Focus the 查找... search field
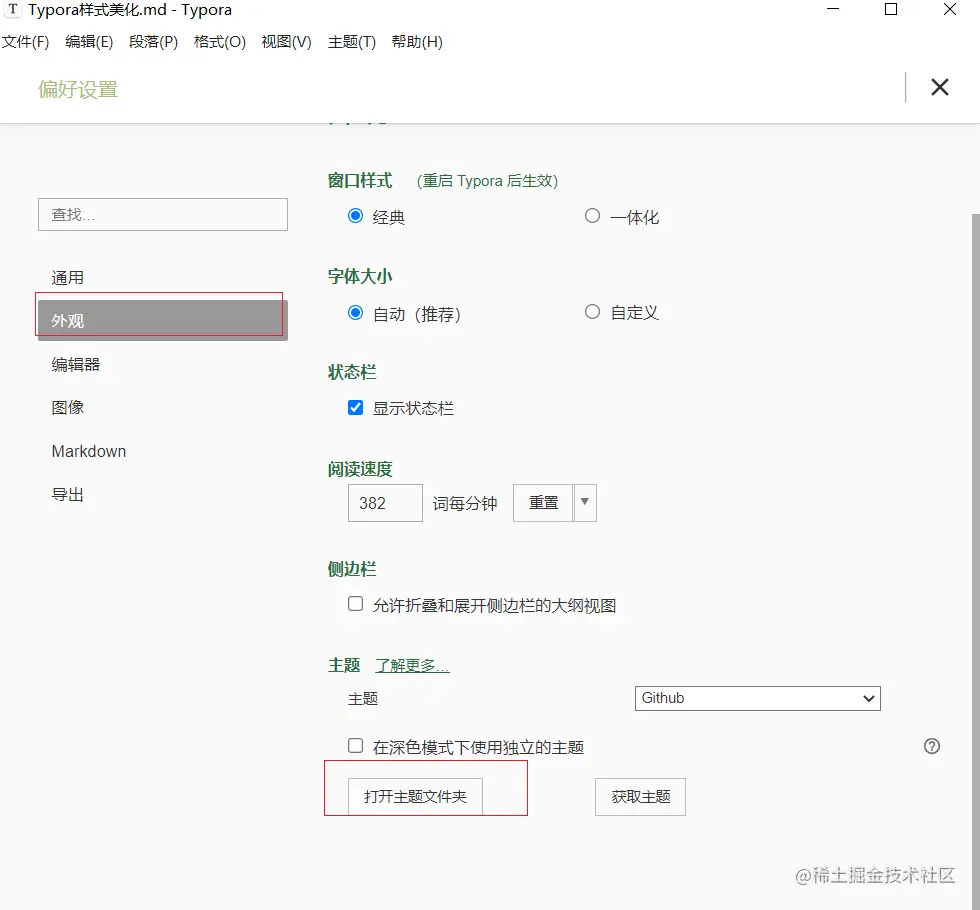980x910 pixels. point(162,214)
